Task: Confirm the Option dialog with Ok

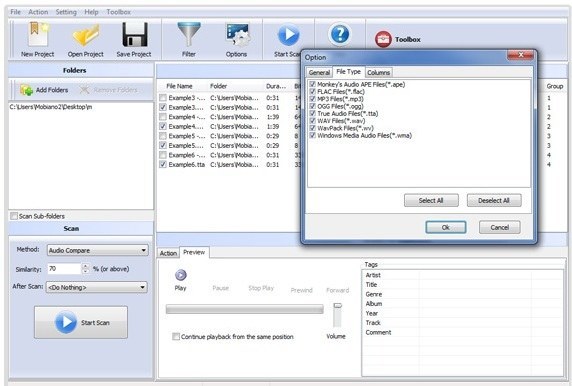Action: click(x=446, y=227)
